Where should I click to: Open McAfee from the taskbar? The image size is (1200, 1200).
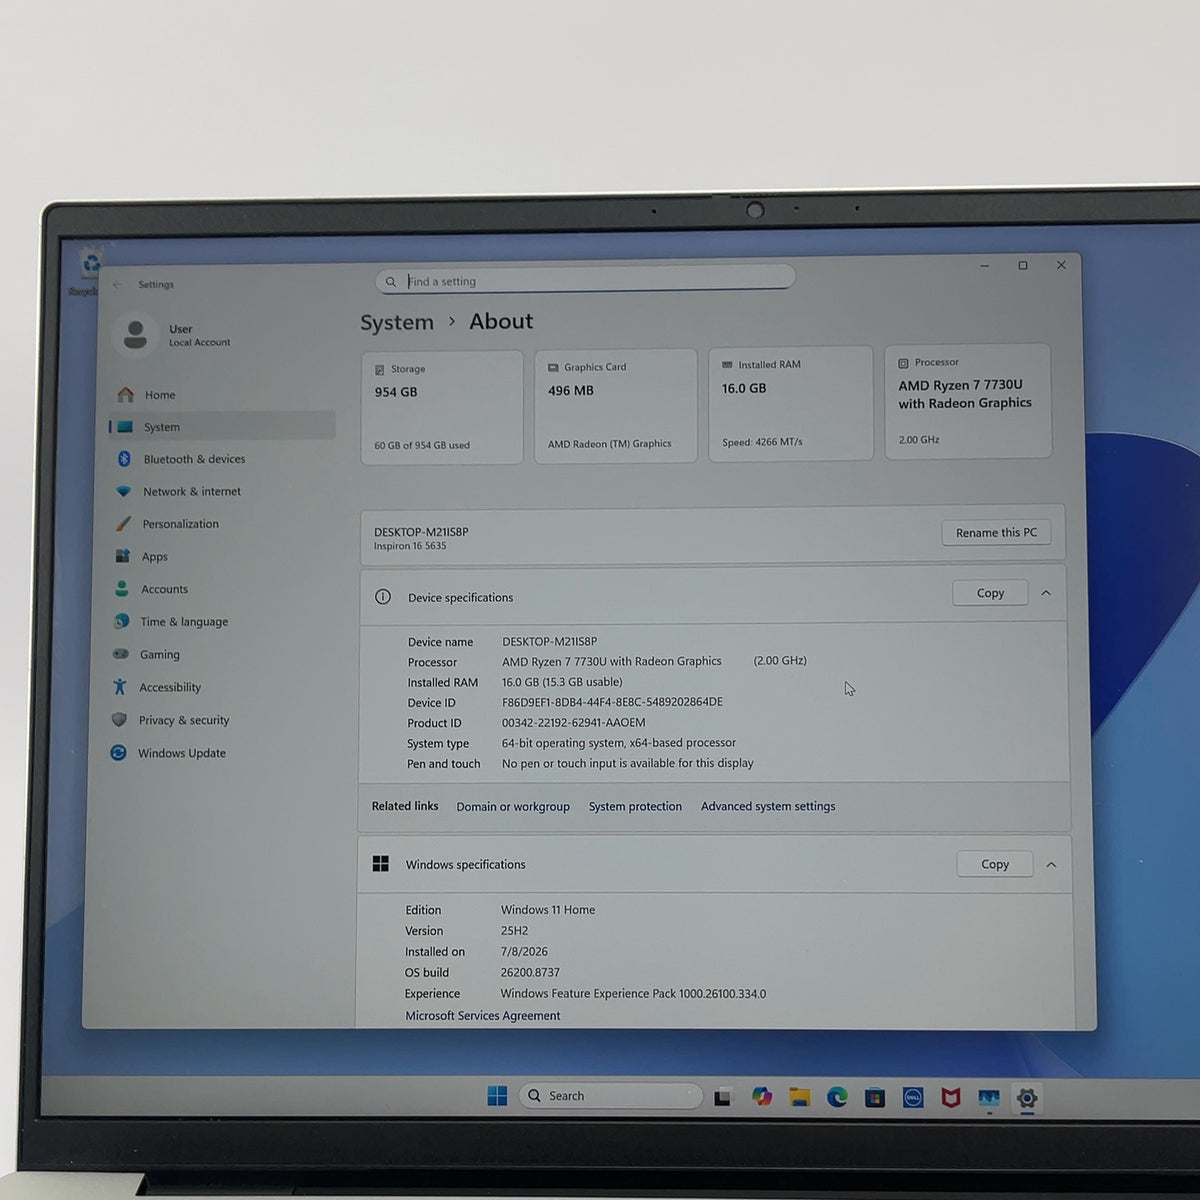click(951, 1098)
